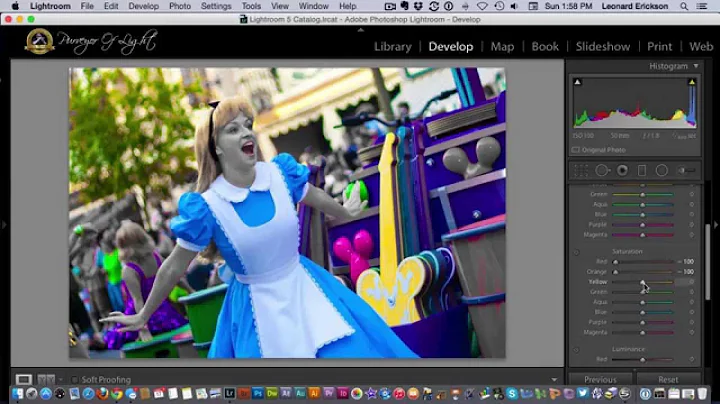Screen dimensions: 720x404
Task: Open Notification Center icon in menu bar
Action: (702, 6)
